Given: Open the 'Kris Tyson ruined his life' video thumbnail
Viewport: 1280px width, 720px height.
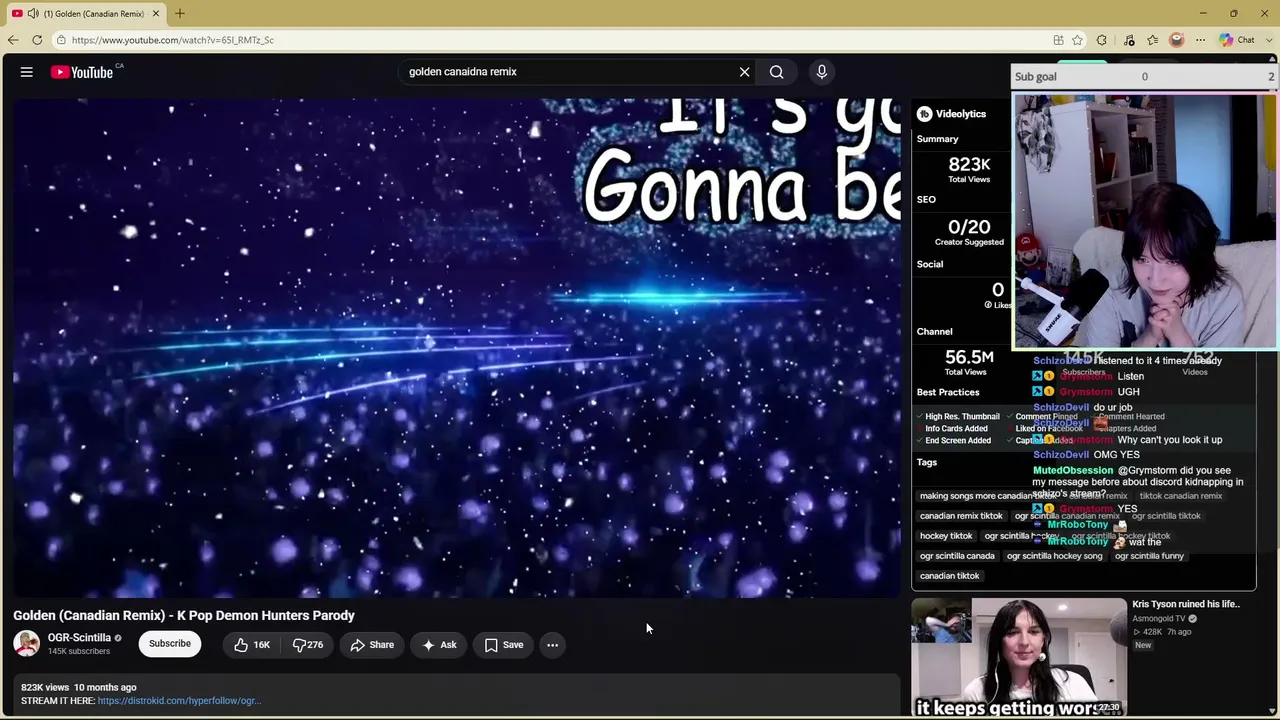Looking at the screenshot, I should pos(1019,658).
